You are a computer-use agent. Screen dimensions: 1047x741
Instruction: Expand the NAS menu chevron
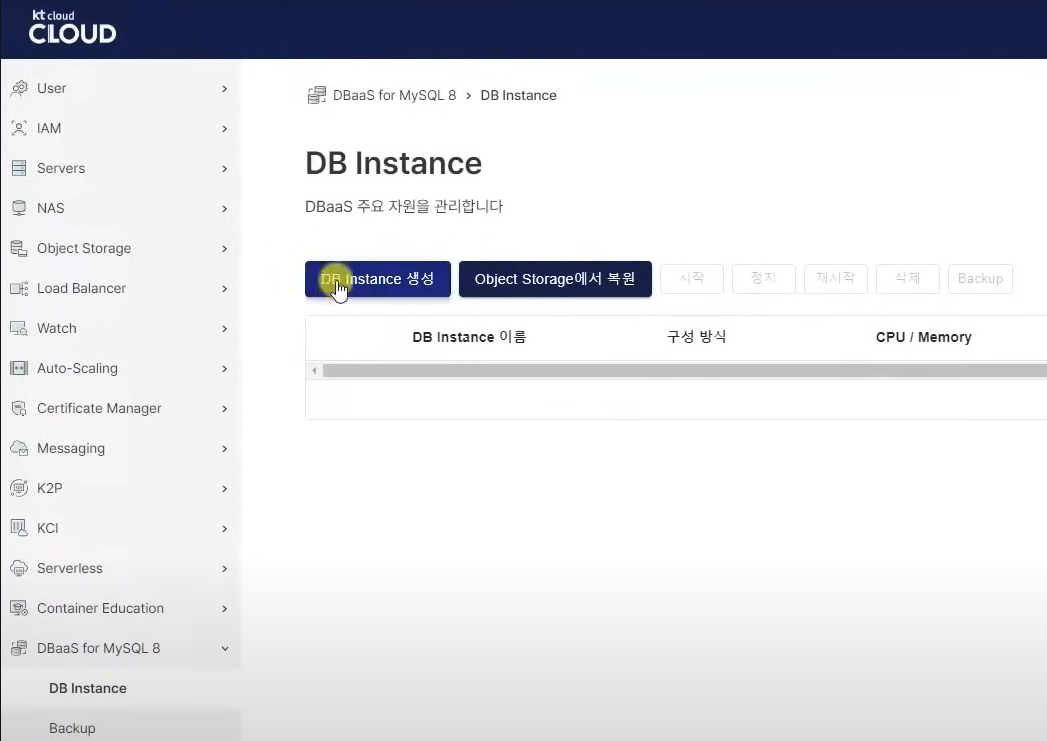pyautogui.click(x=224, y=209)
